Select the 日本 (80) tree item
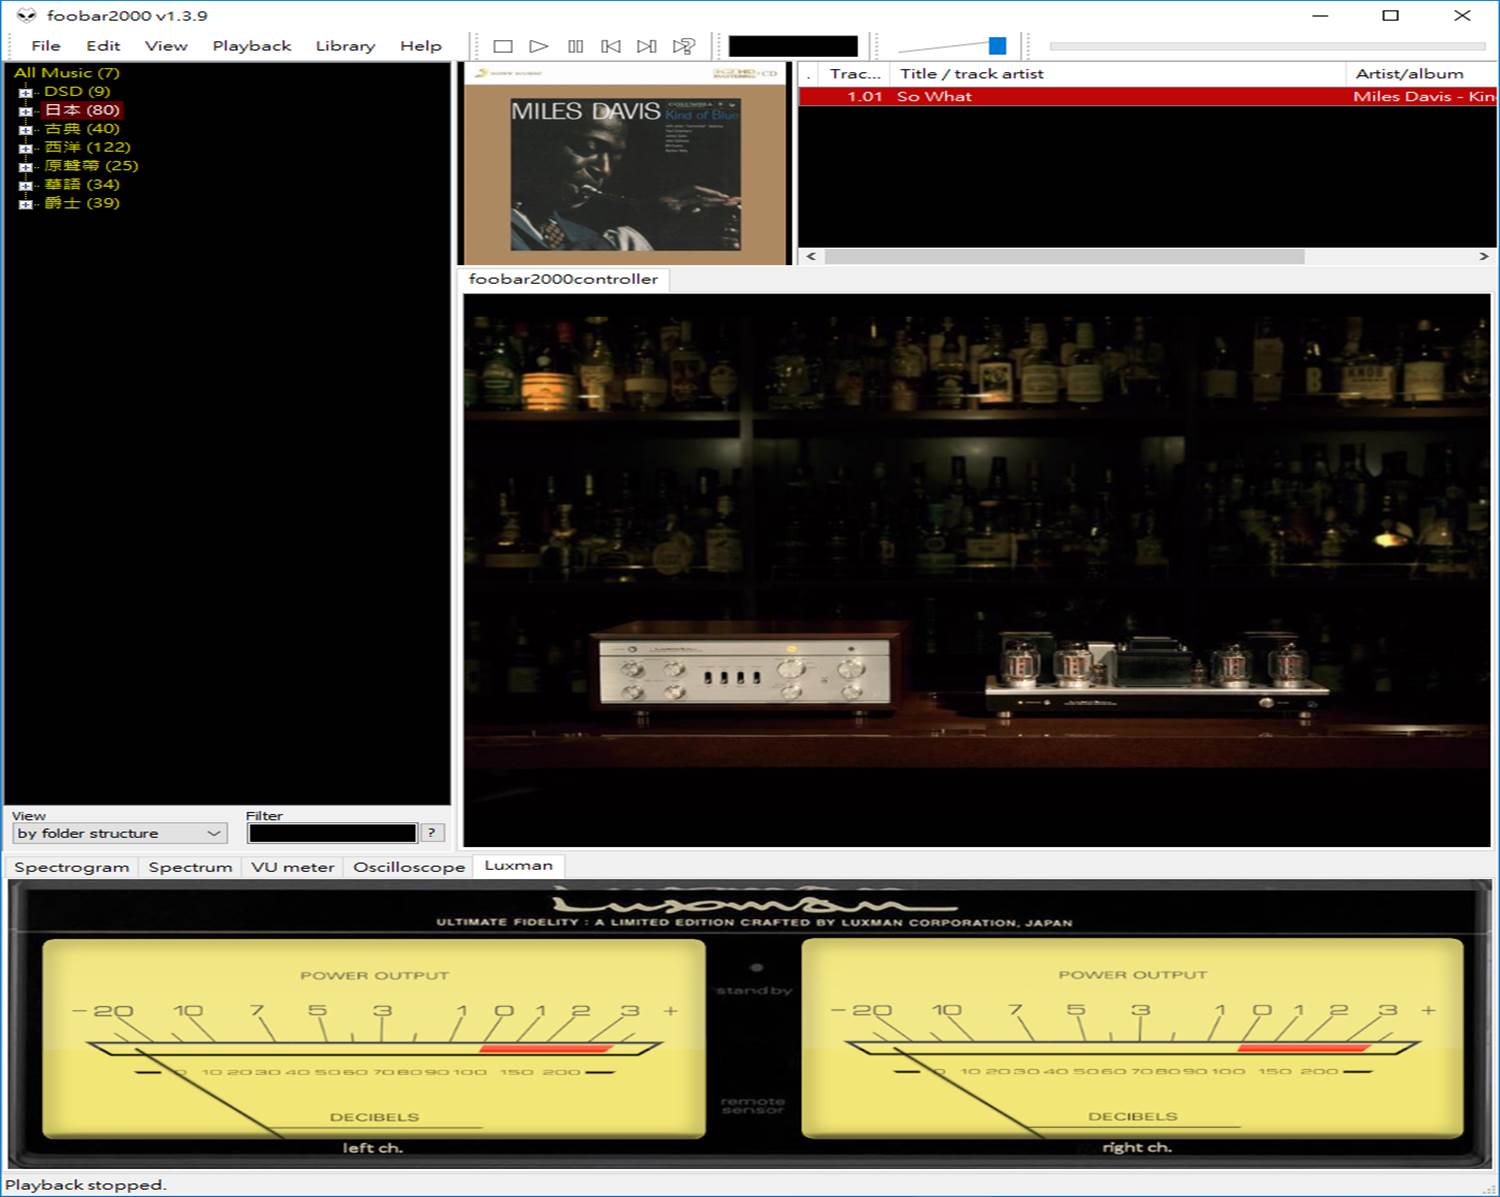 pyautogui.click(x=82, y=110)
